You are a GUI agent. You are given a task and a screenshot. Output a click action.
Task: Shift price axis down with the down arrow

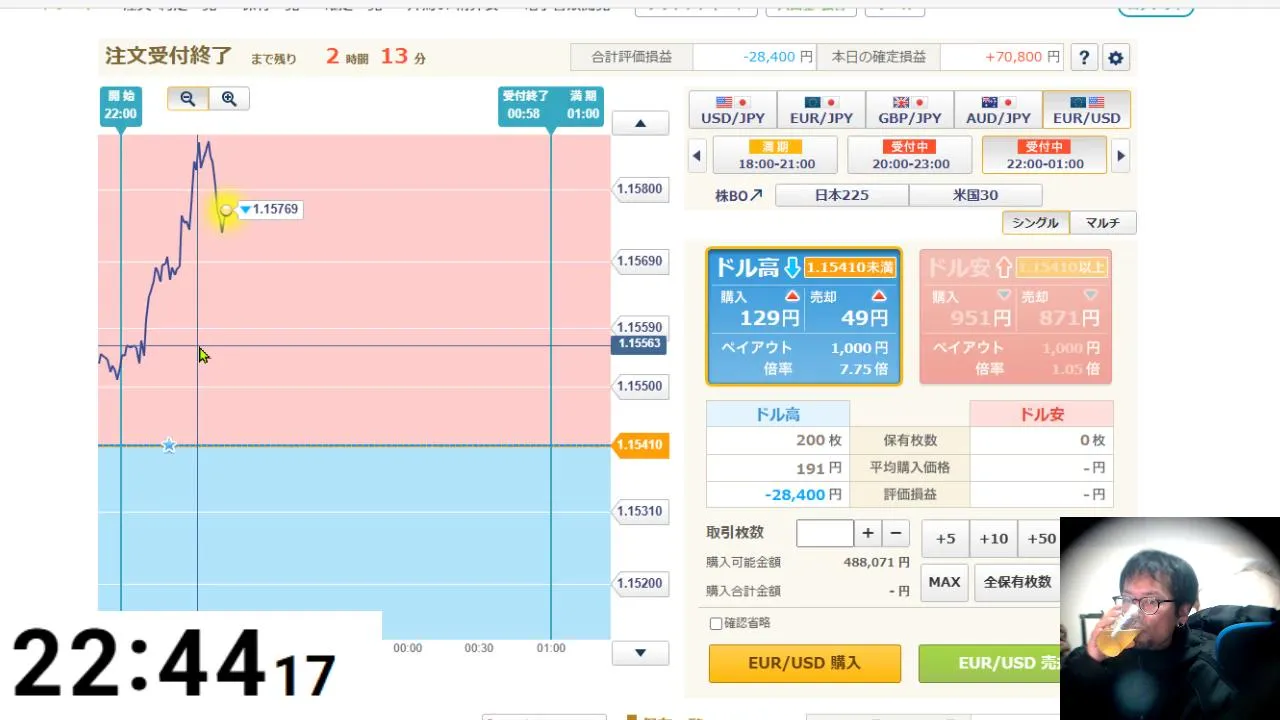tap(640, 654)
